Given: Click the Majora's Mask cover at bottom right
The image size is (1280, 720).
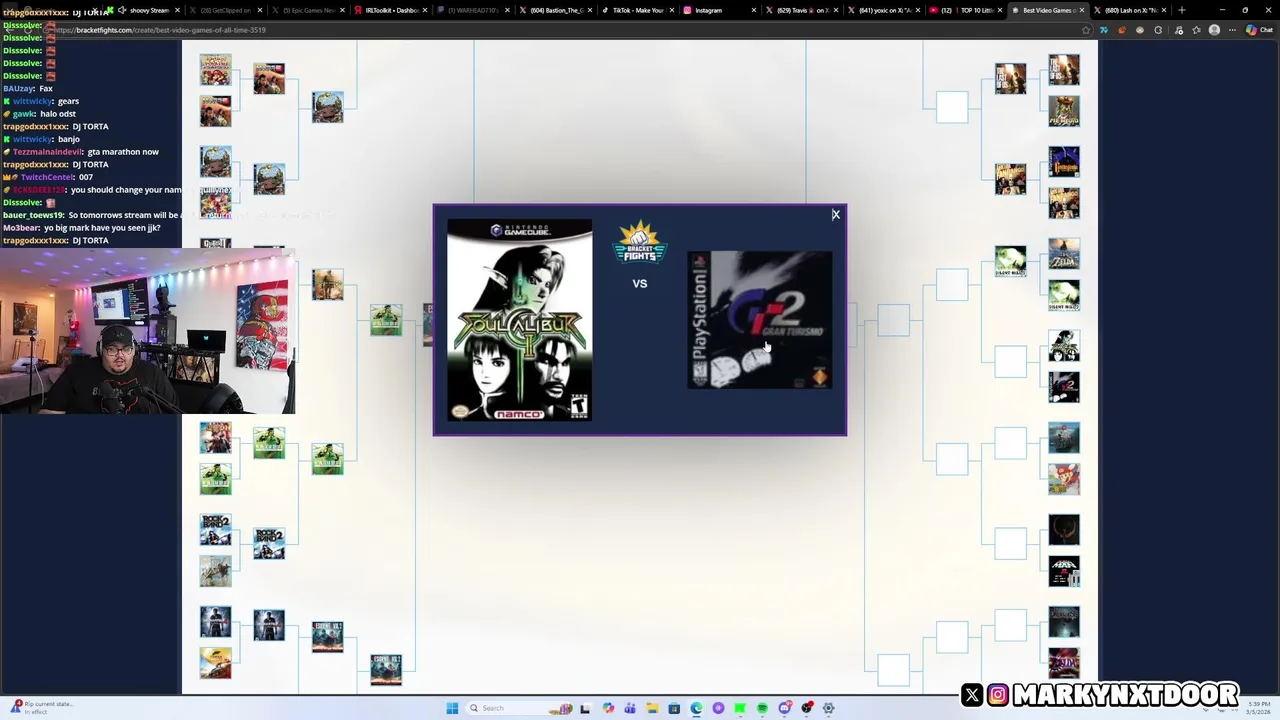Looking at the screenshot, I should click(1064, 663).
